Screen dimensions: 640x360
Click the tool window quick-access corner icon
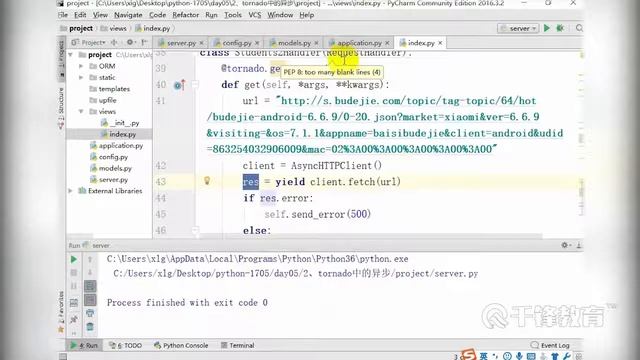62,356
